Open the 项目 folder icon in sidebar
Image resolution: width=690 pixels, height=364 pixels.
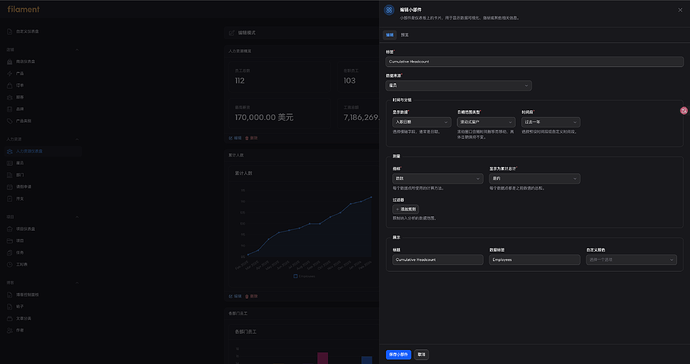10,241
